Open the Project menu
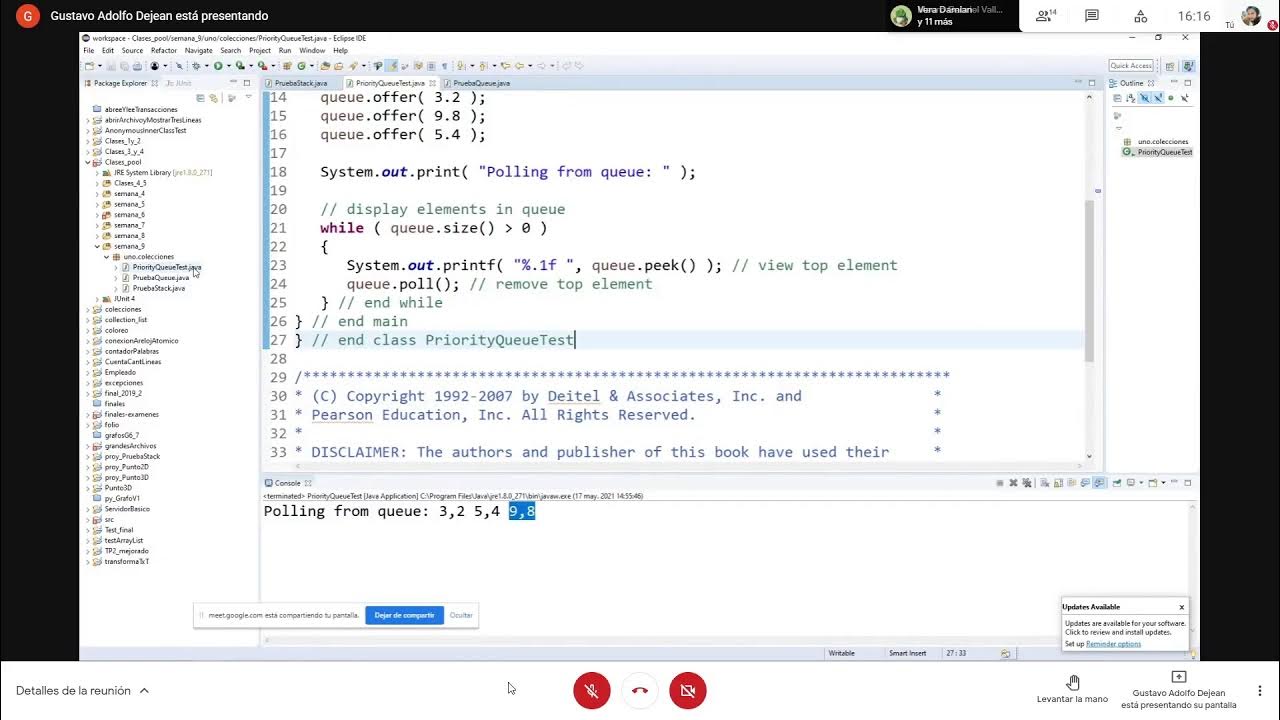The image size is (1280, 720). [260, 50]
